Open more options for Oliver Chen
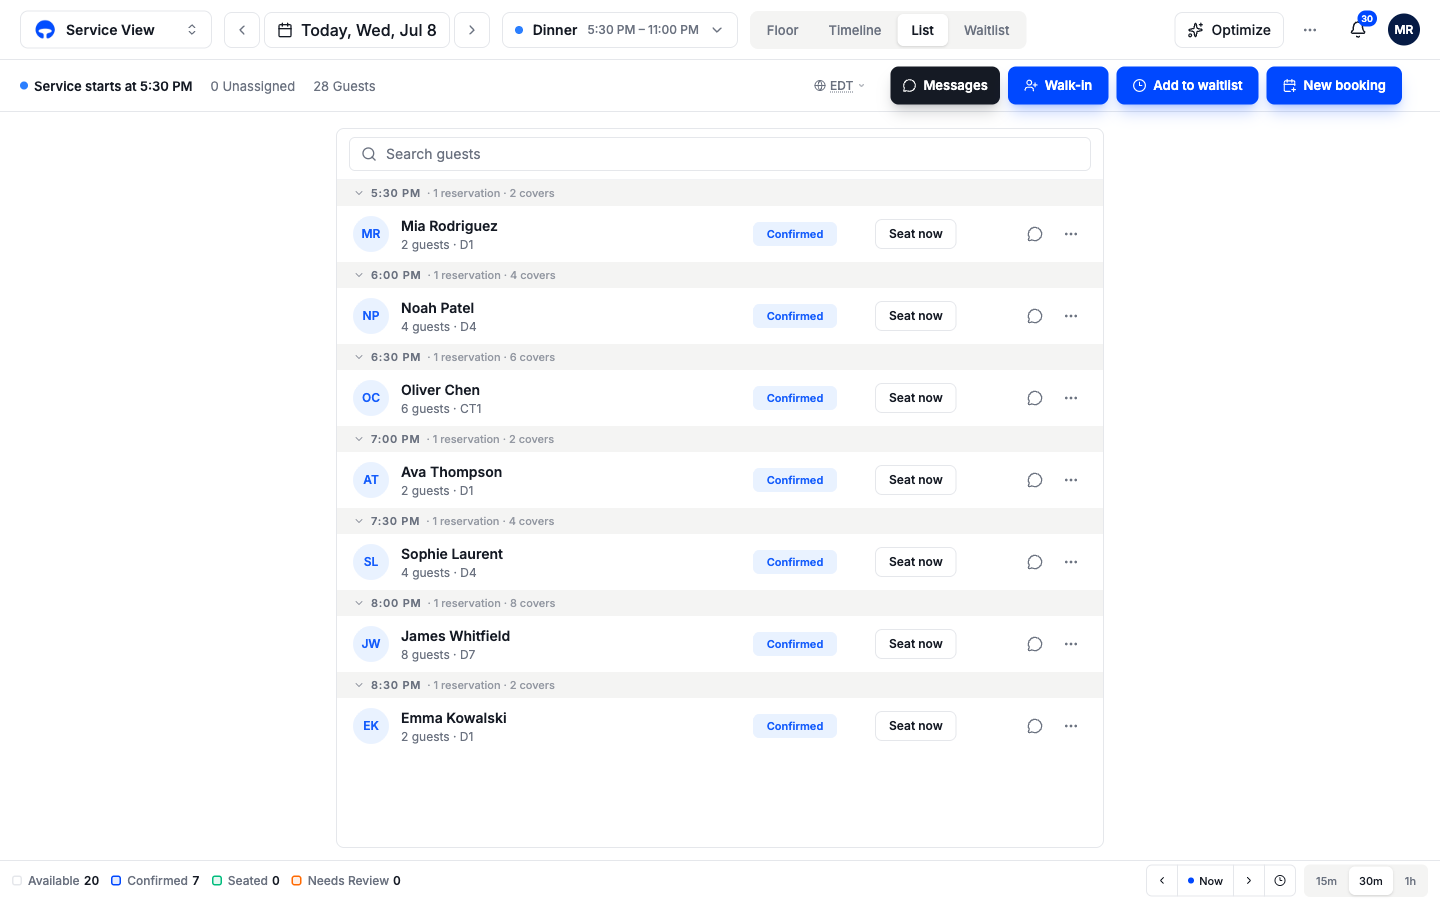The height and width of the screenshot is (900, 1440). tap(1071, 398)
